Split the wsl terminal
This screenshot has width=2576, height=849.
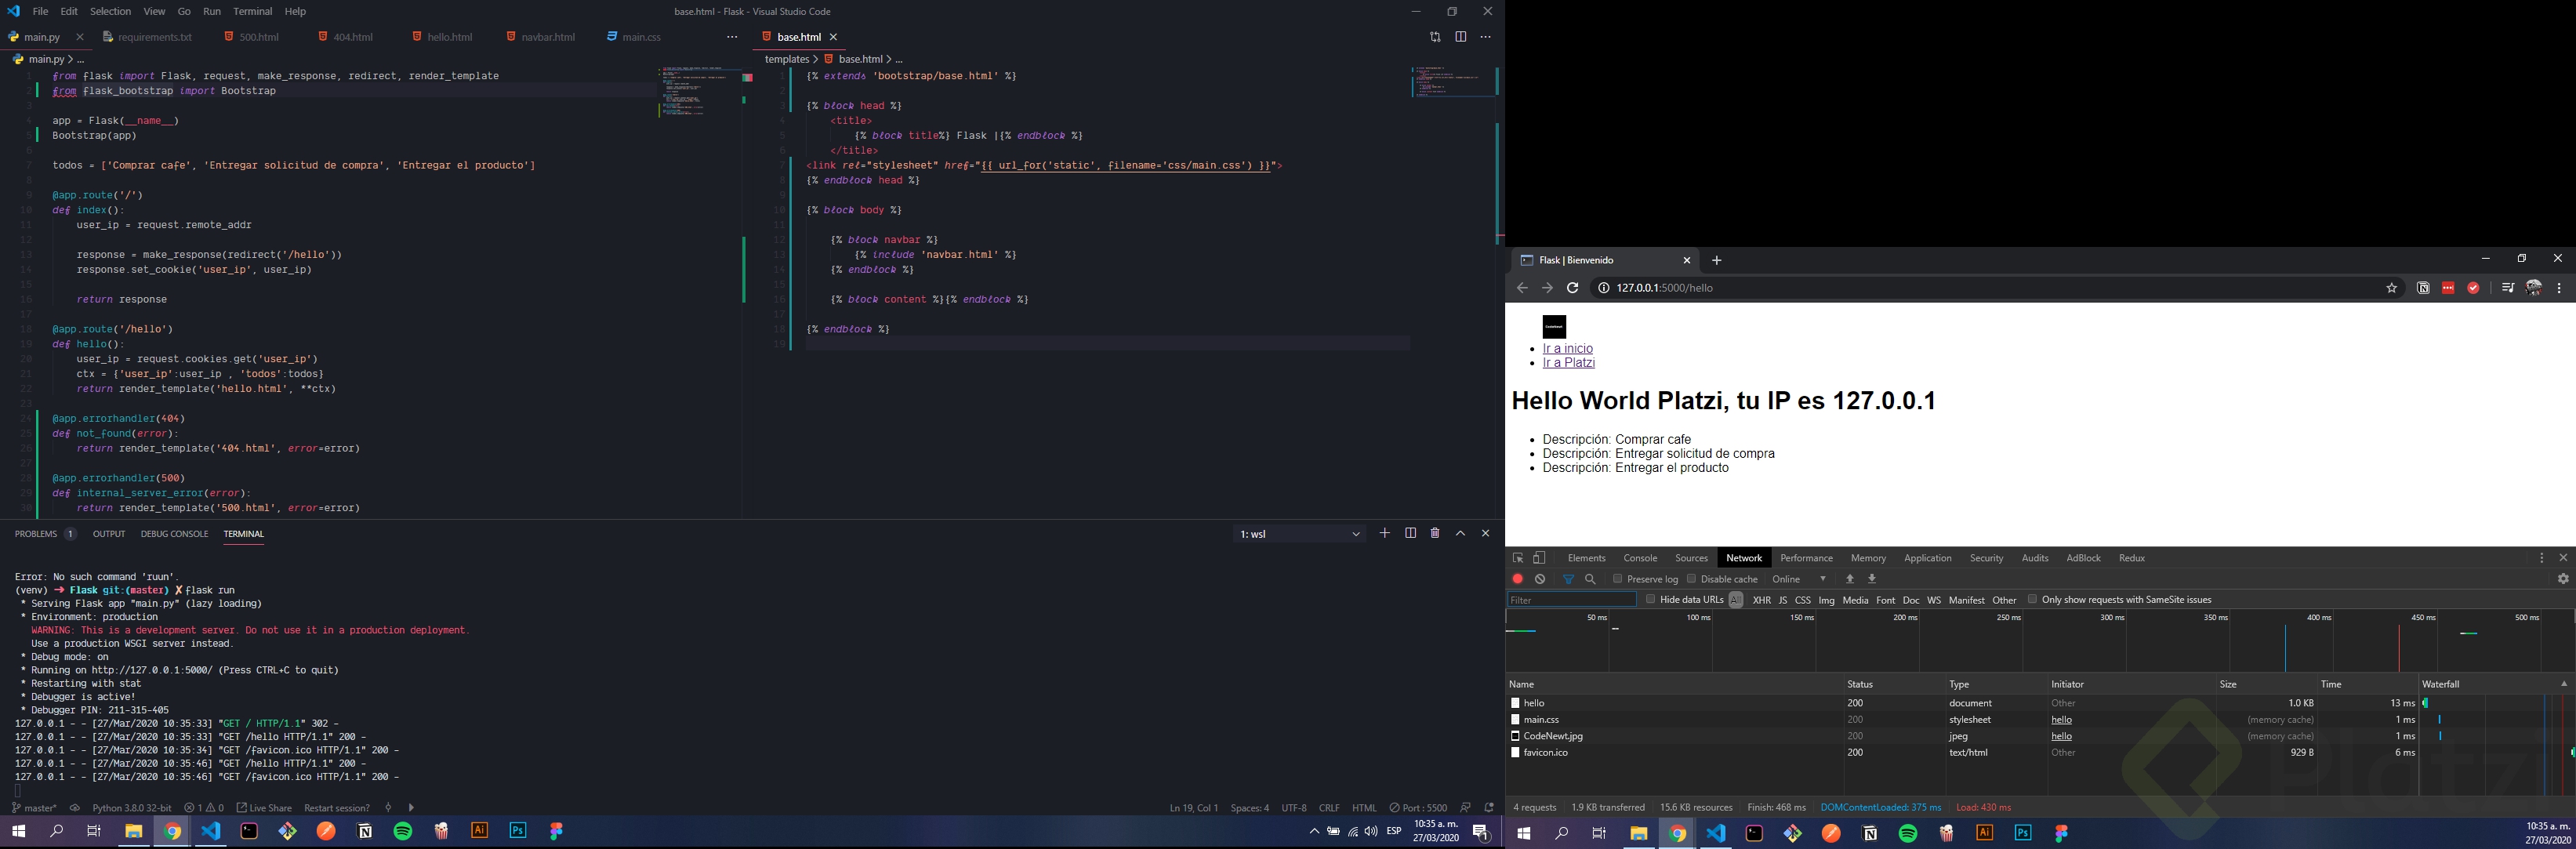[1411, 534]
